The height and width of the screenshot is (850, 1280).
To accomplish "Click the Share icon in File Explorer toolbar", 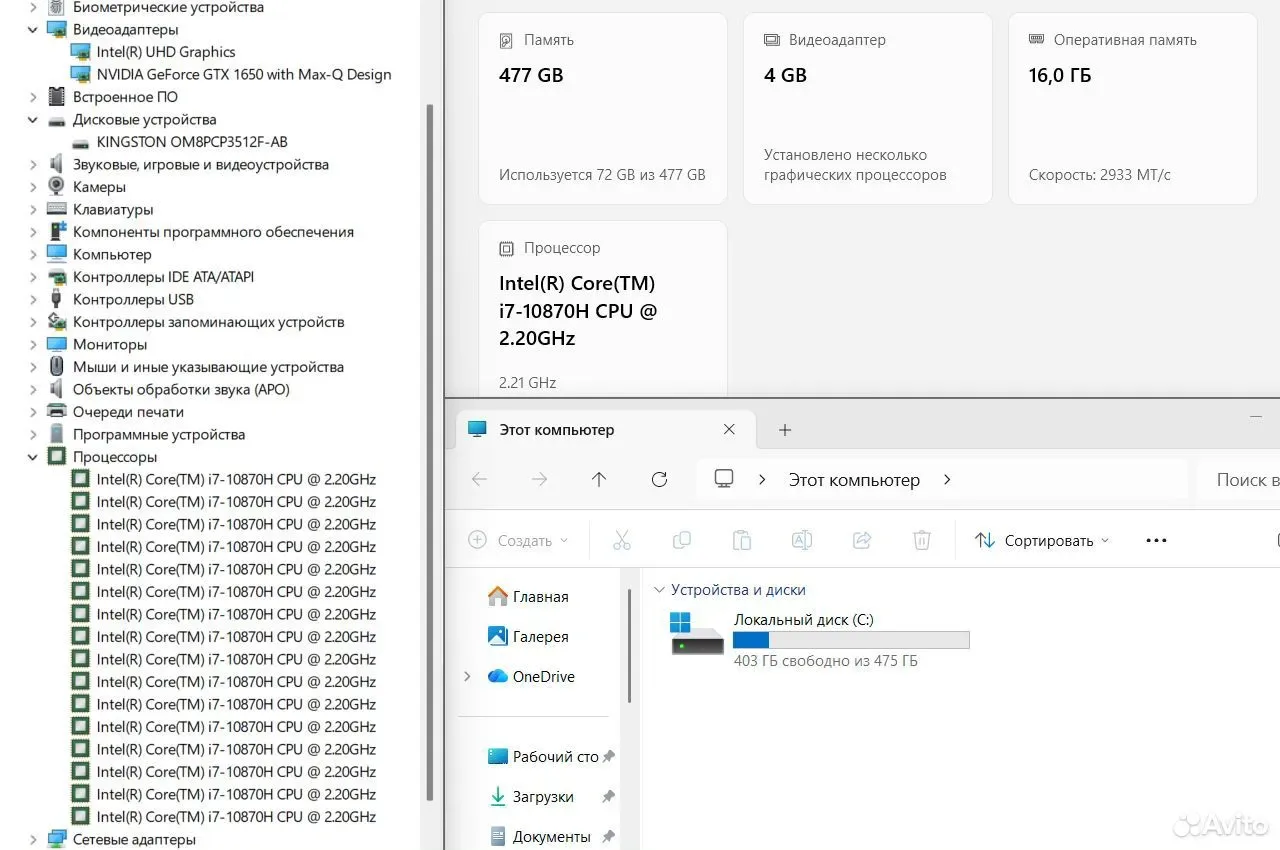I will tap(862, 540).
